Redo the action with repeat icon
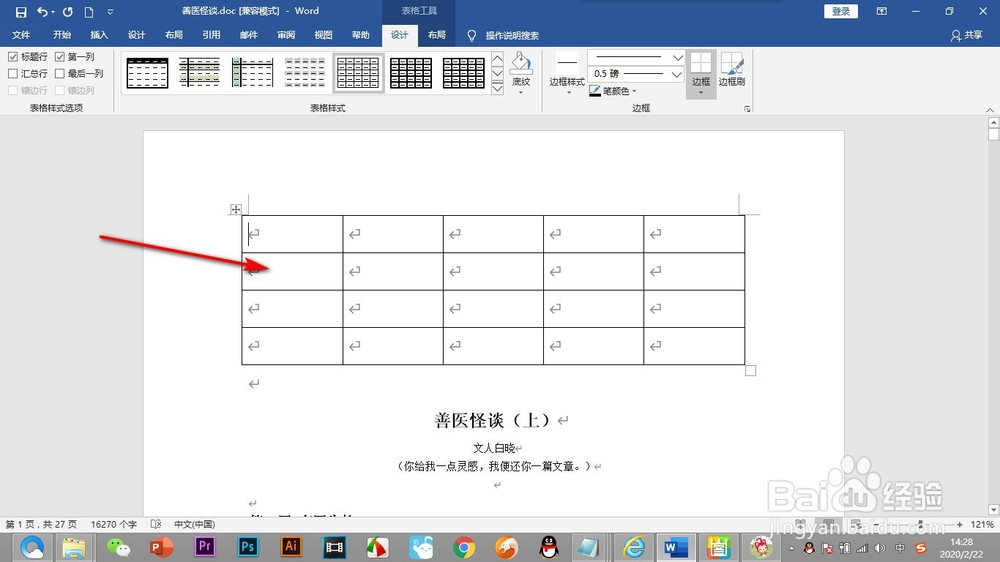Screen dimensions: 1000x562 (68, 11)
